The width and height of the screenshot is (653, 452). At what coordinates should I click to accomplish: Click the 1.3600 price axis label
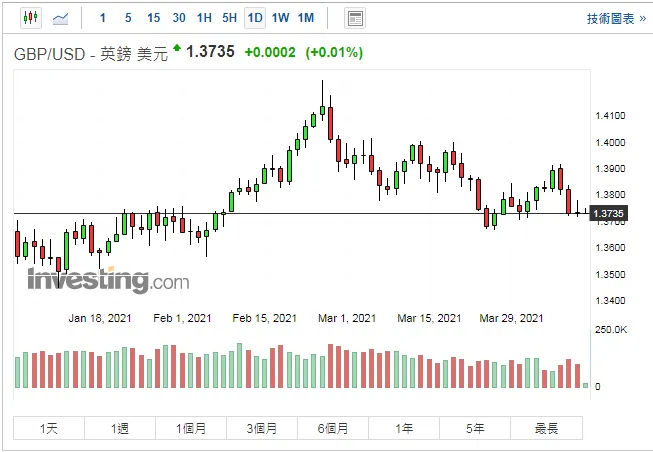(611, 247)
